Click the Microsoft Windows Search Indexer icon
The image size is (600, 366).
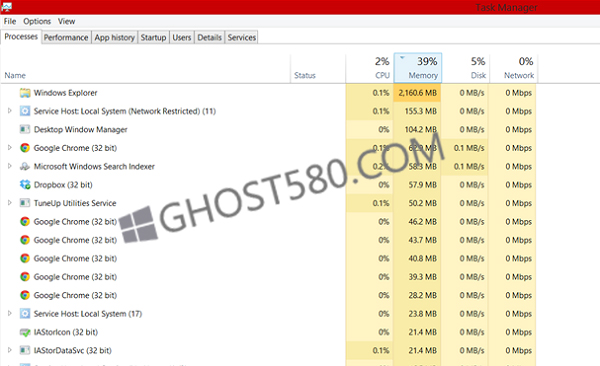tap(25, 167)
